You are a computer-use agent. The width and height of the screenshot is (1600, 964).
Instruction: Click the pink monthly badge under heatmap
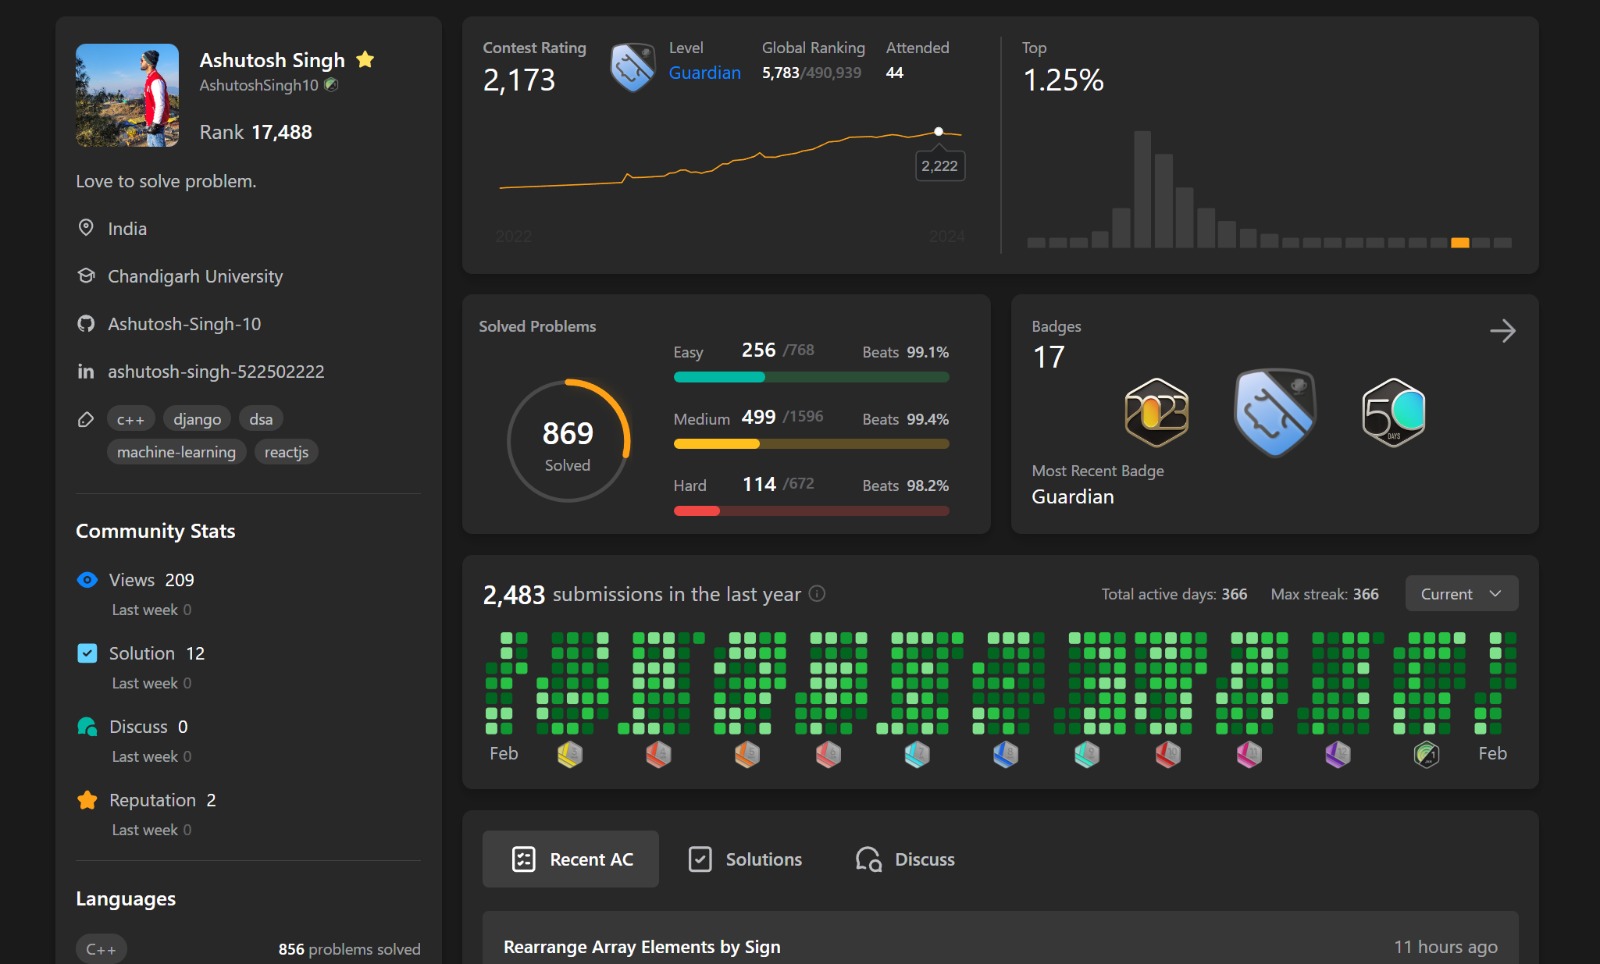click(1249, 754)
